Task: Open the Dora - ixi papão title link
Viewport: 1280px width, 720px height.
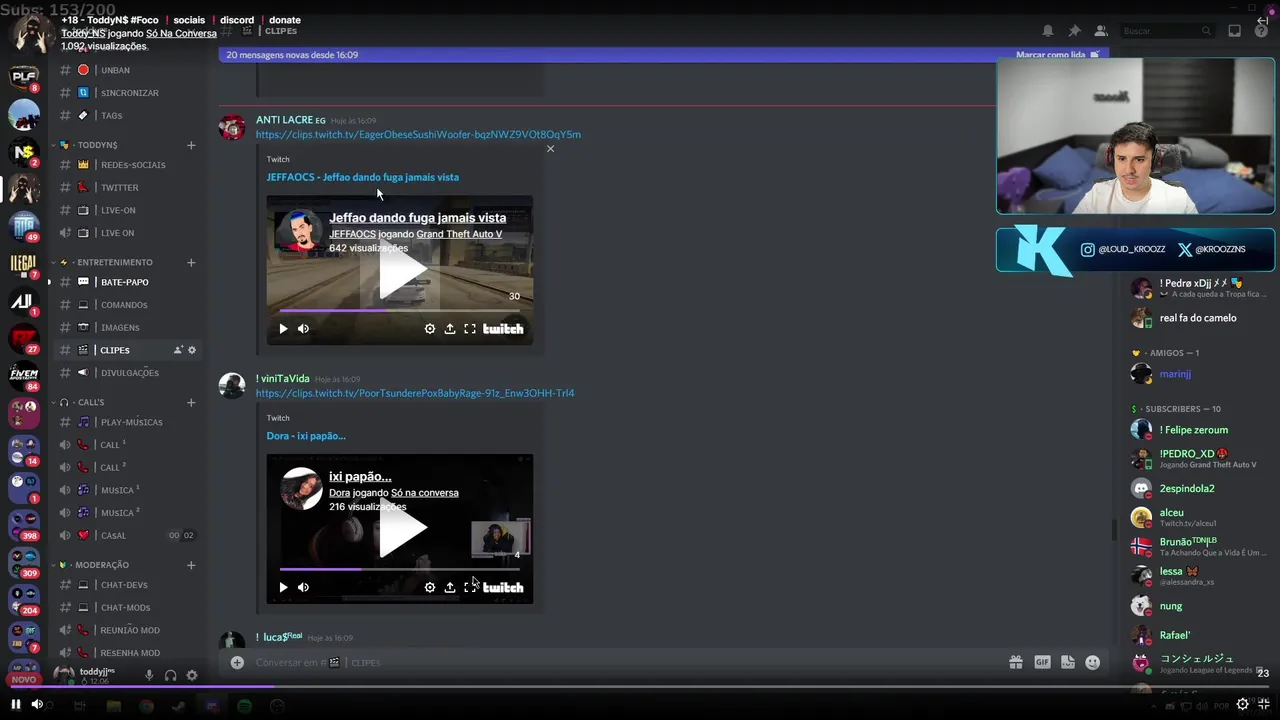Action: [x=306, y=436]
